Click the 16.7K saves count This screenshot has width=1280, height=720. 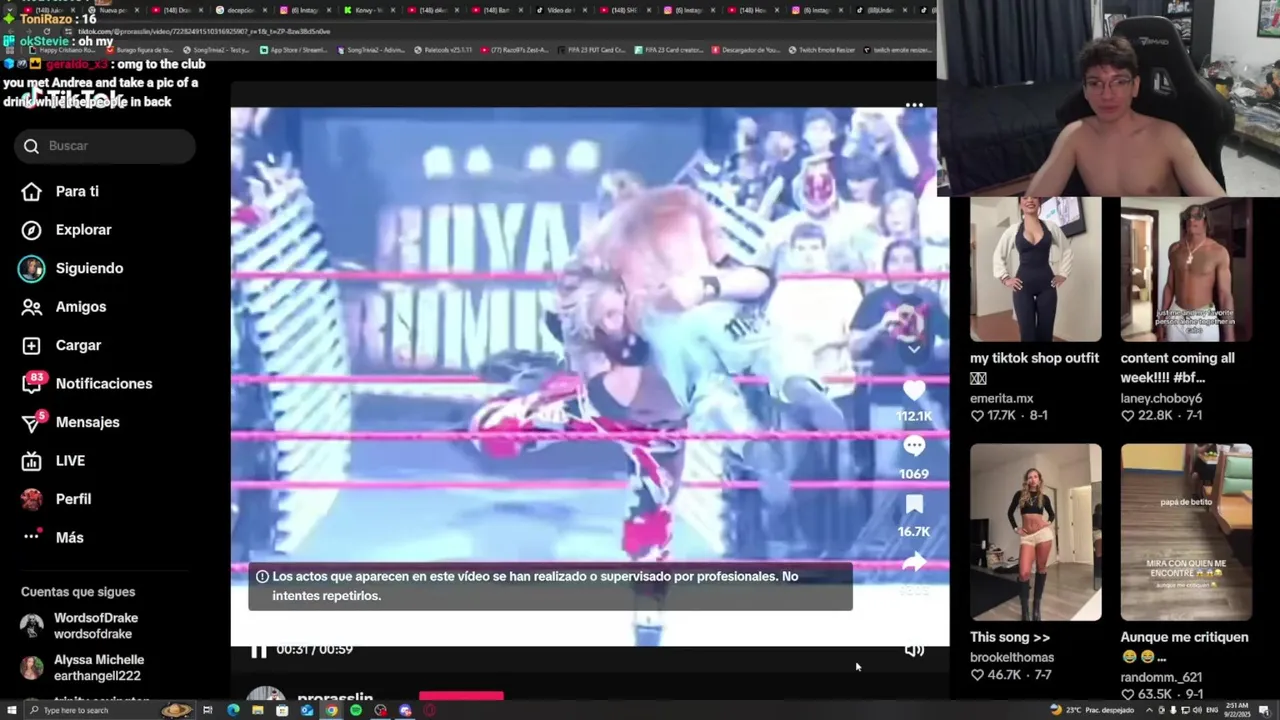(x=914, y=532)
